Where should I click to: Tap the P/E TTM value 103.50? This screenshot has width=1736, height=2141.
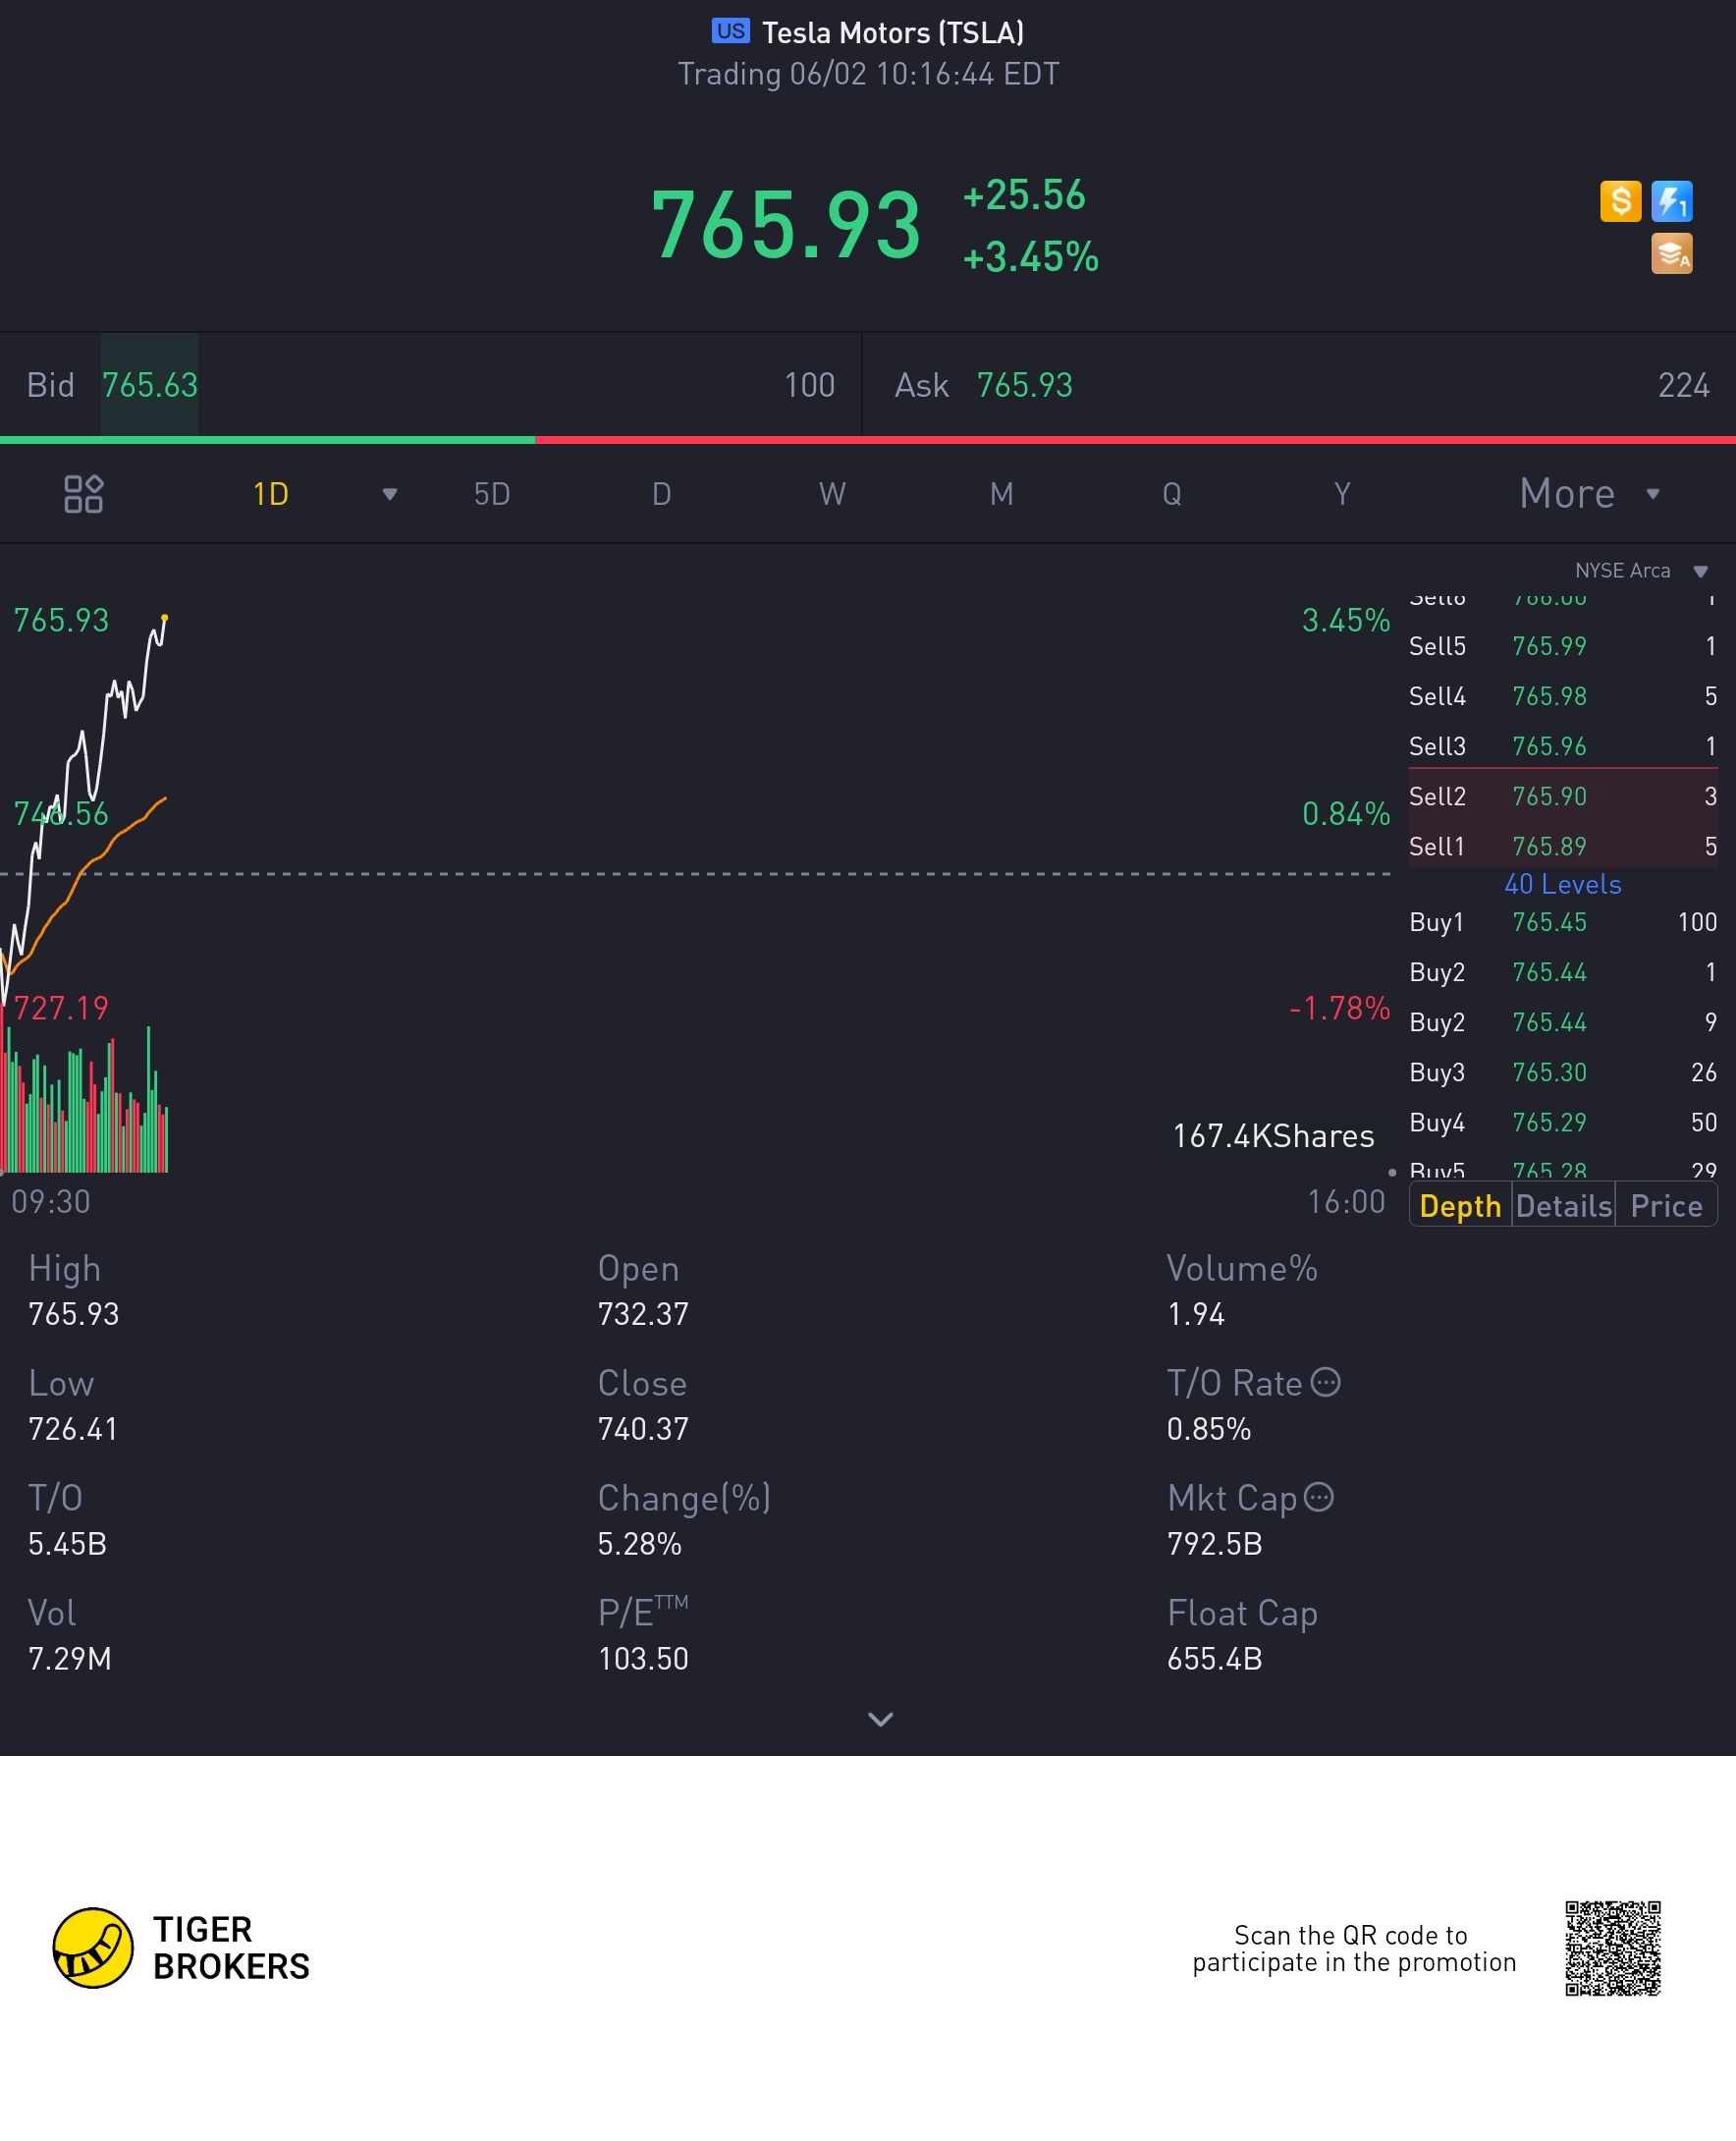coord(643,1659)
